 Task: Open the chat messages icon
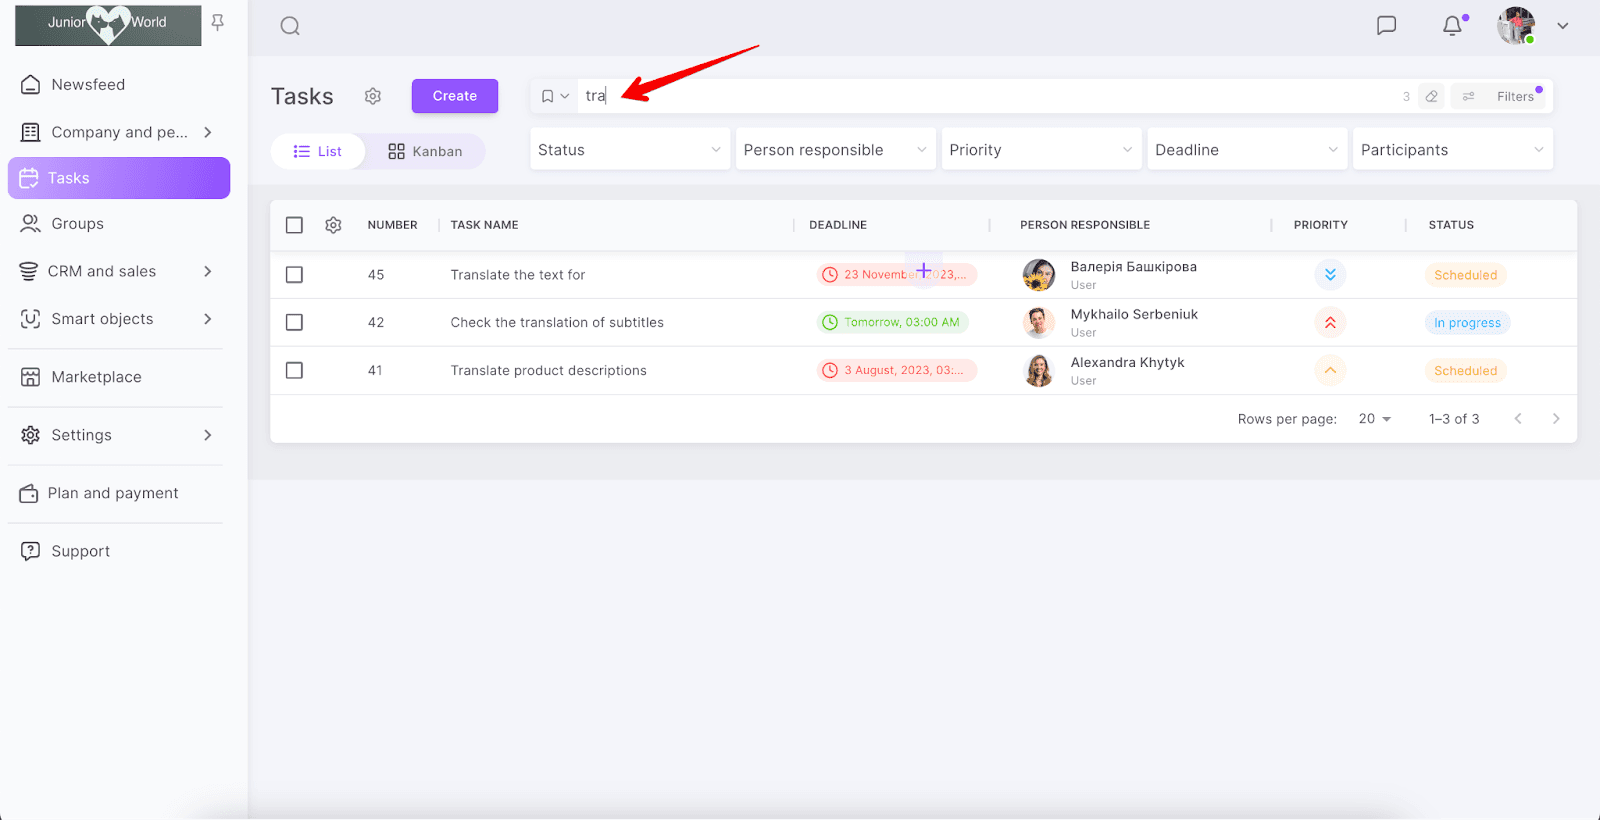[x=1386, y=25]
